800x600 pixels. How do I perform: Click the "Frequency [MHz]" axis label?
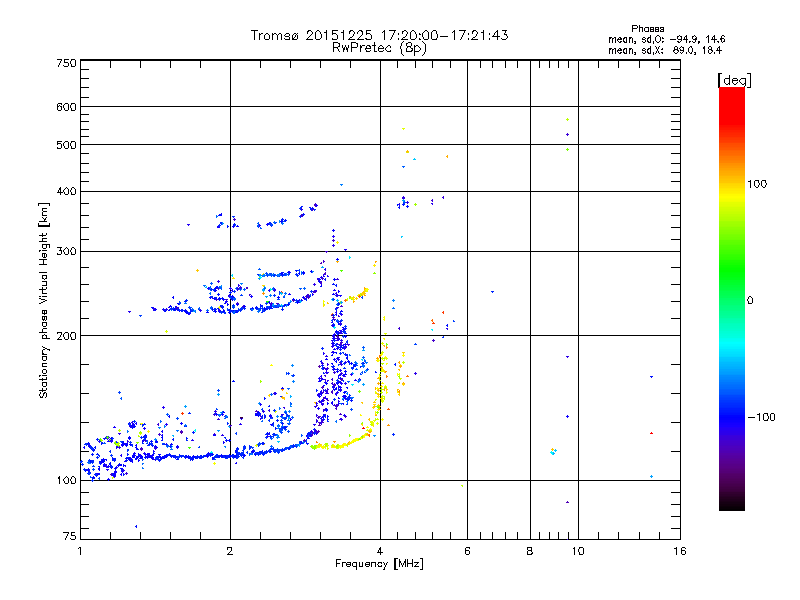click(x=379, y=563)
